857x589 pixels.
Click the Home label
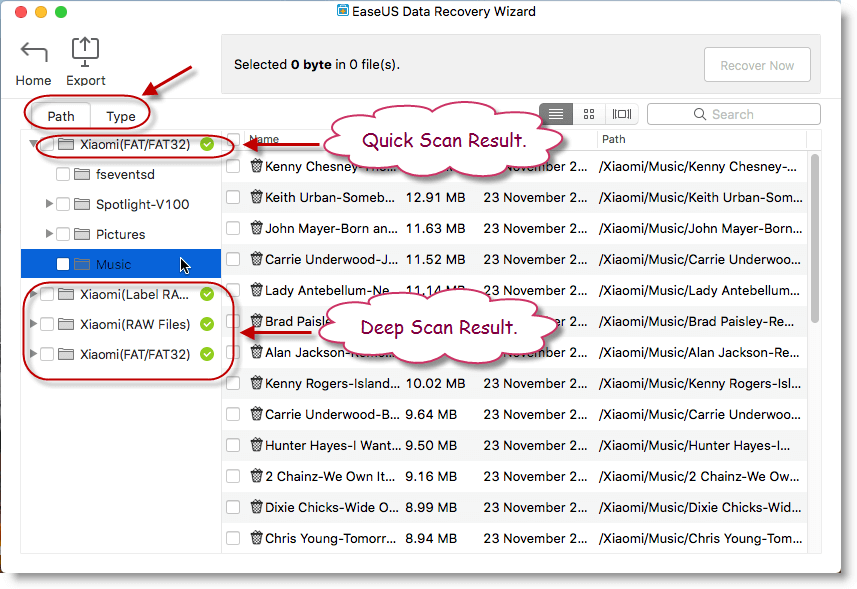pyautogui.click(x=33, y=80)
